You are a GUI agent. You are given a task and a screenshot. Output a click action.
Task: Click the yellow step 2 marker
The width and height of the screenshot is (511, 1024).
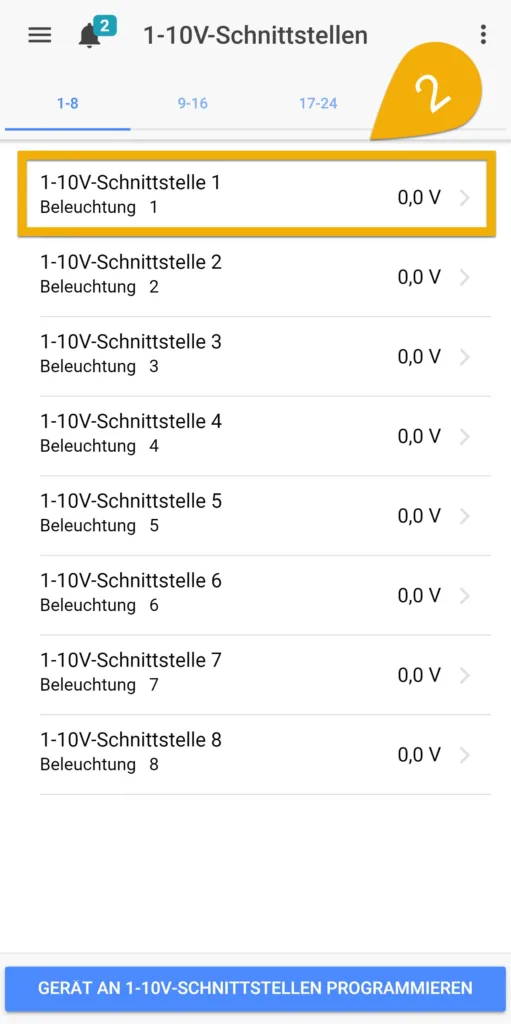pyautogui.click(x=430, y=91)
